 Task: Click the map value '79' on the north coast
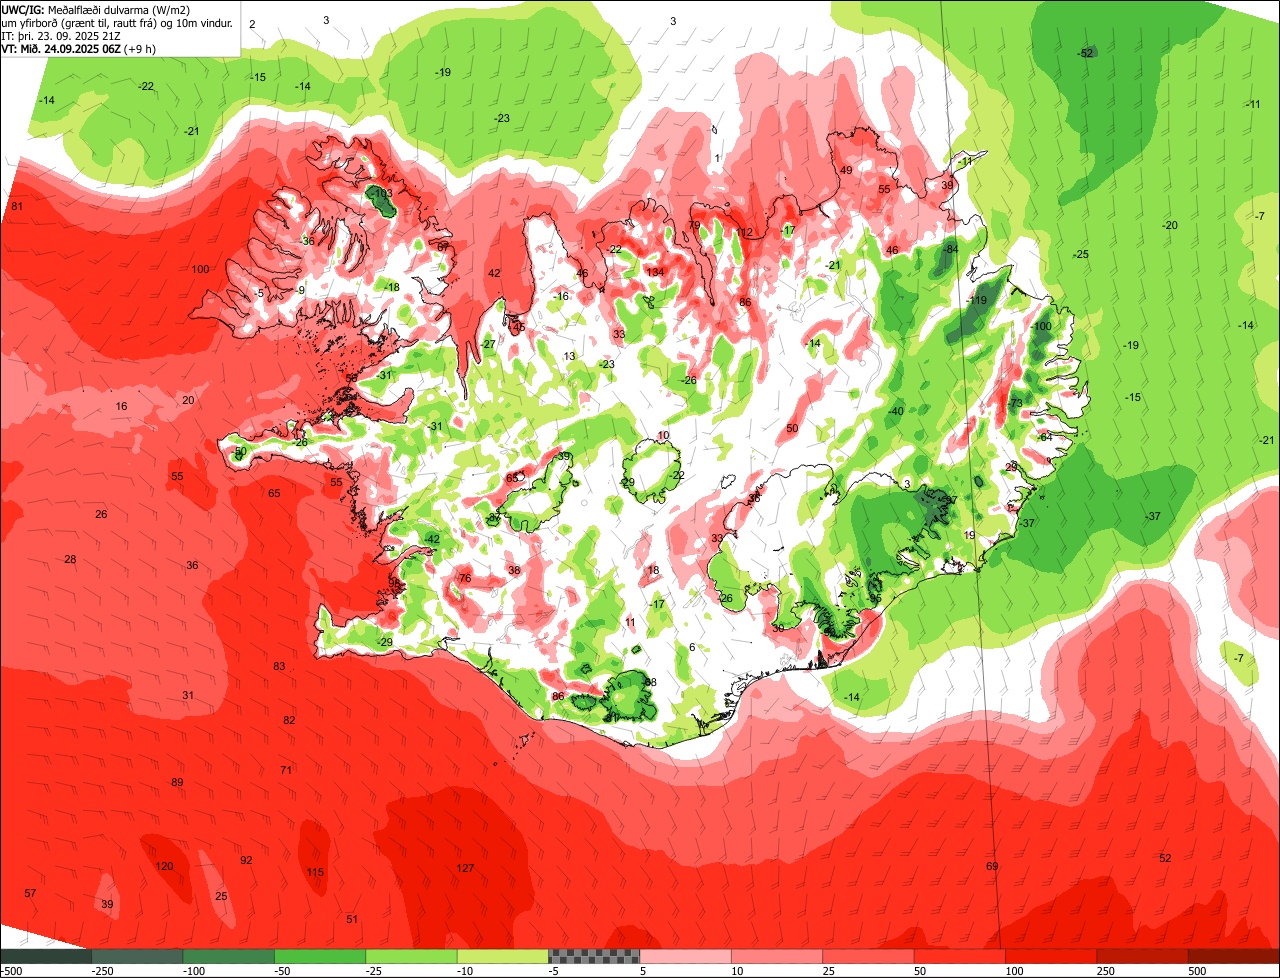coord(694,225)
